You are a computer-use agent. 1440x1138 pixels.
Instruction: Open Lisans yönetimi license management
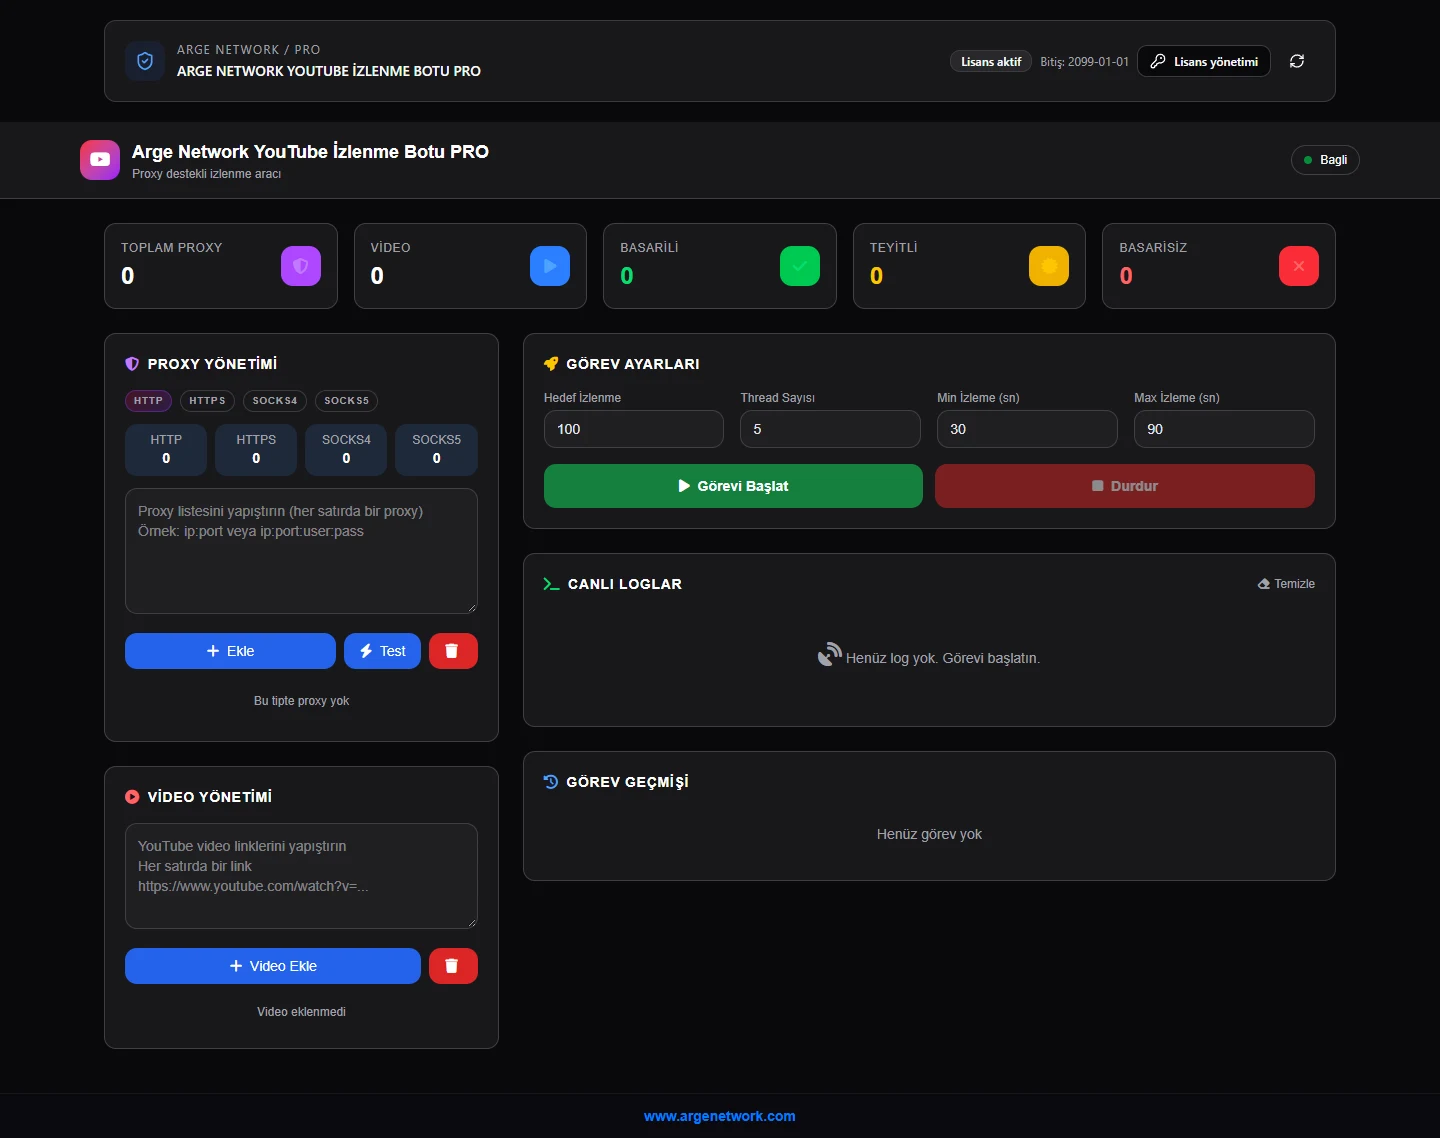1204,61
